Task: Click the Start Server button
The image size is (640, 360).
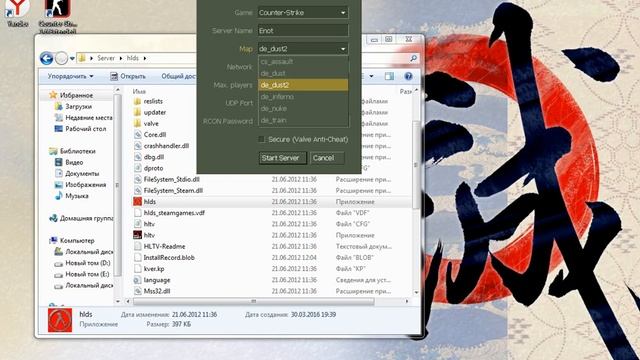Action: point(282,158)
